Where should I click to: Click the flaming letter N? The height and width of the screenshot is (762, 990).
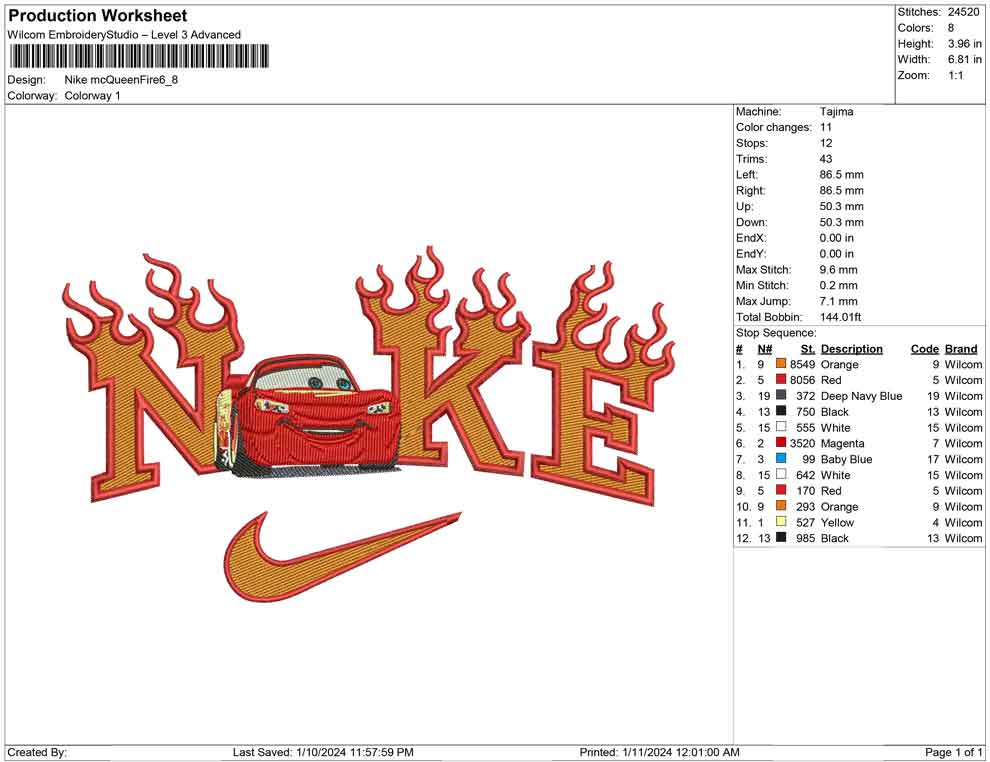tap(155, 379)
